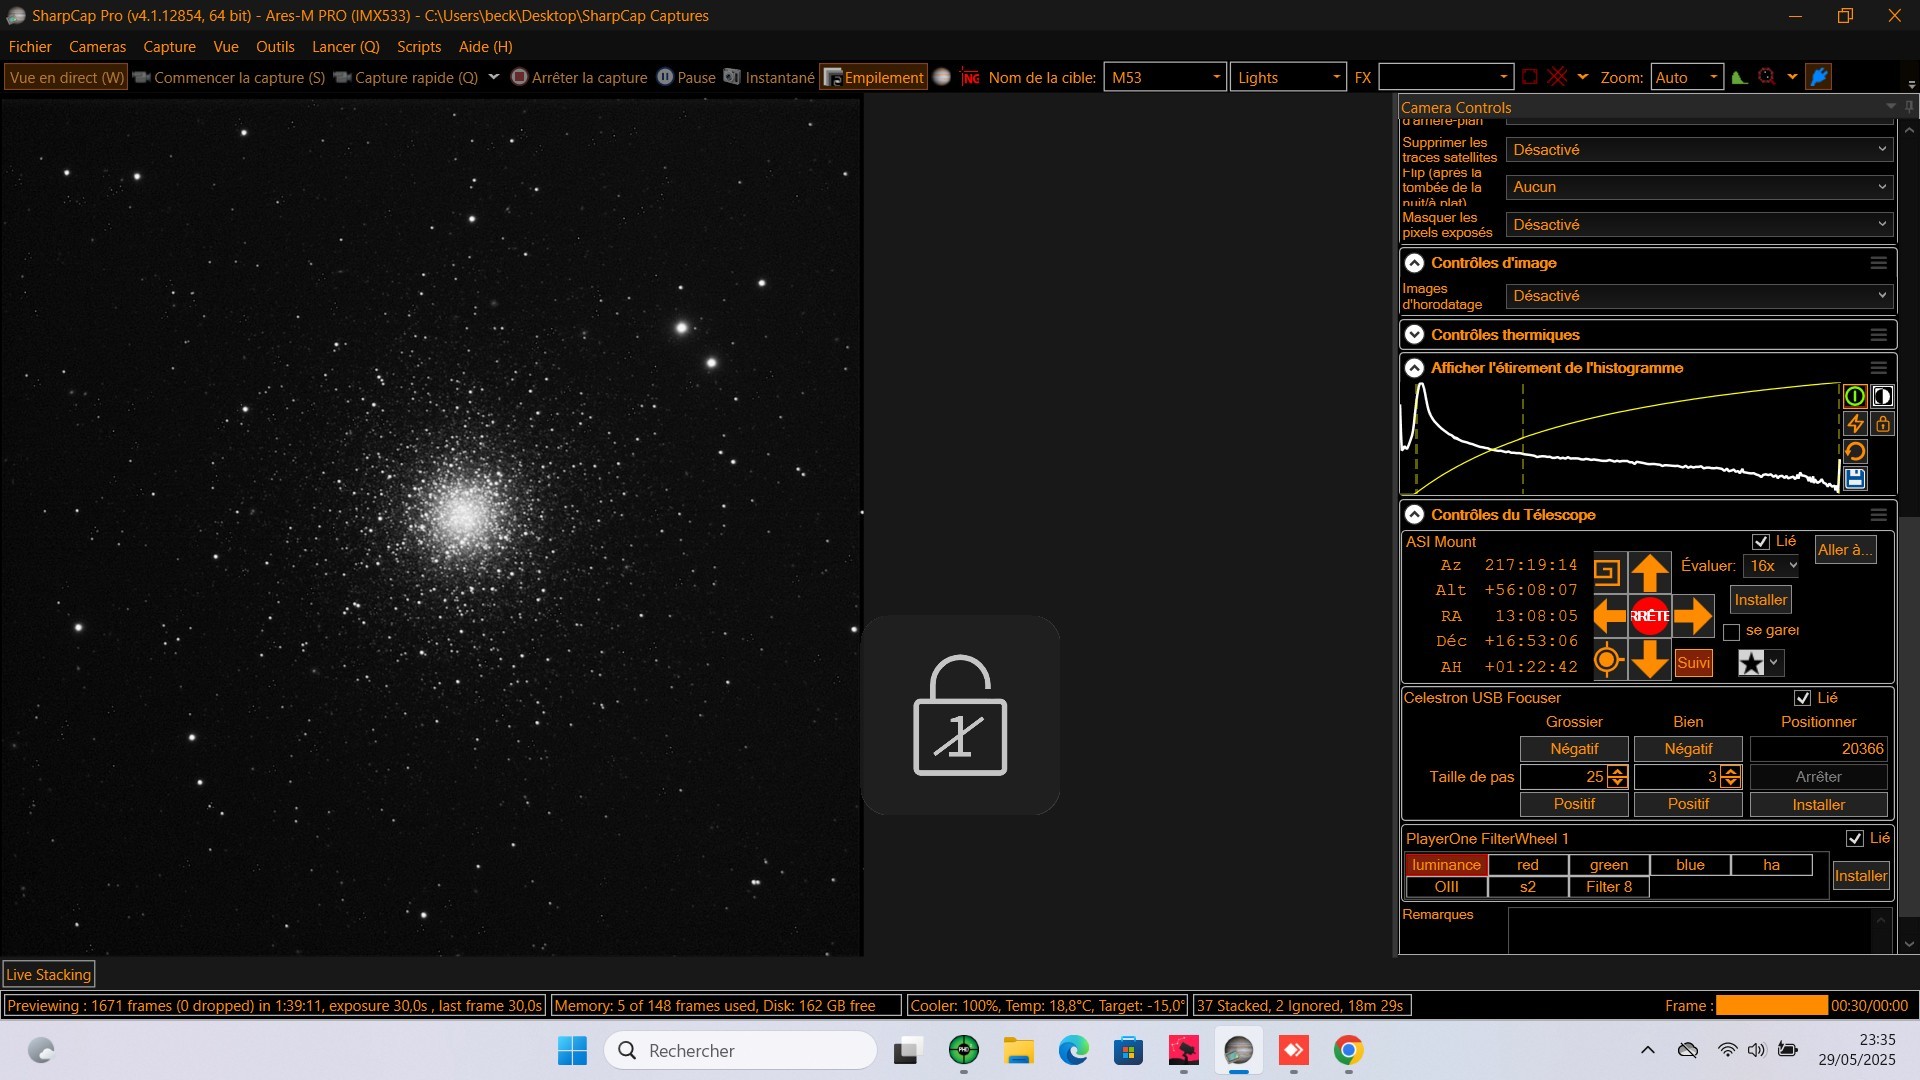Viewport: 1920px width, 1080px height.
Task: Select the OIII filter
Action: [1446, 887]
